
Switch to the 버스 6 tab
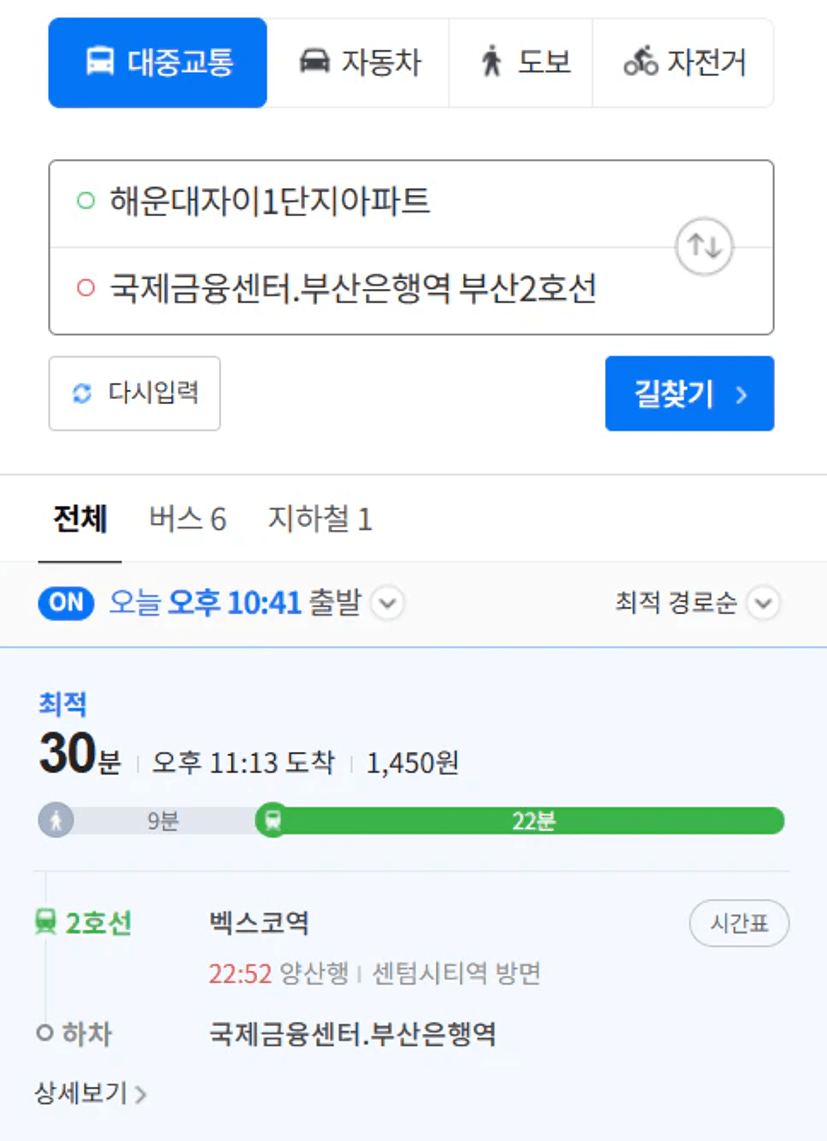coord(188,520)
